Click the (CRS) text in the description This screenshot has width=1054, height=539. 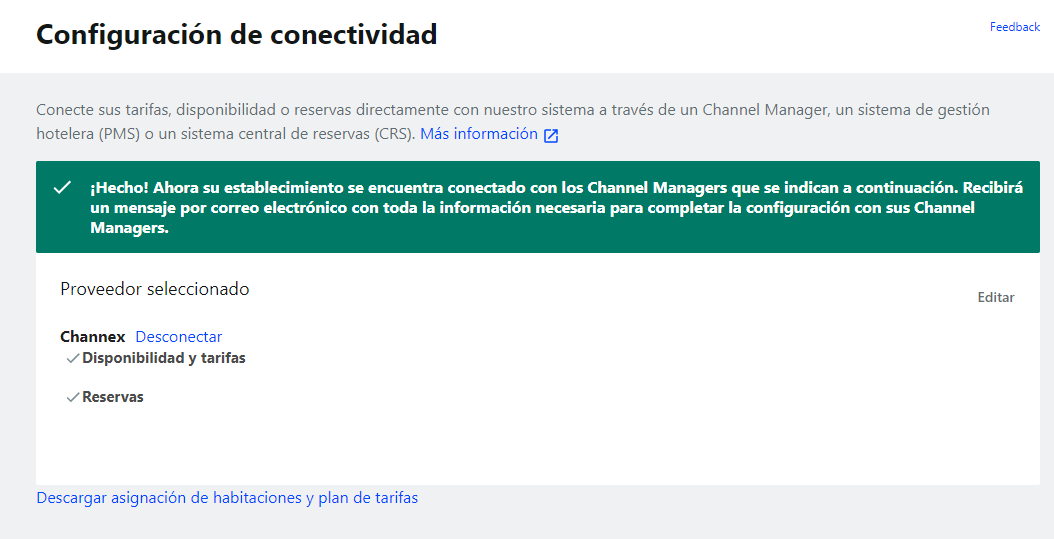(x=391, y=134)
